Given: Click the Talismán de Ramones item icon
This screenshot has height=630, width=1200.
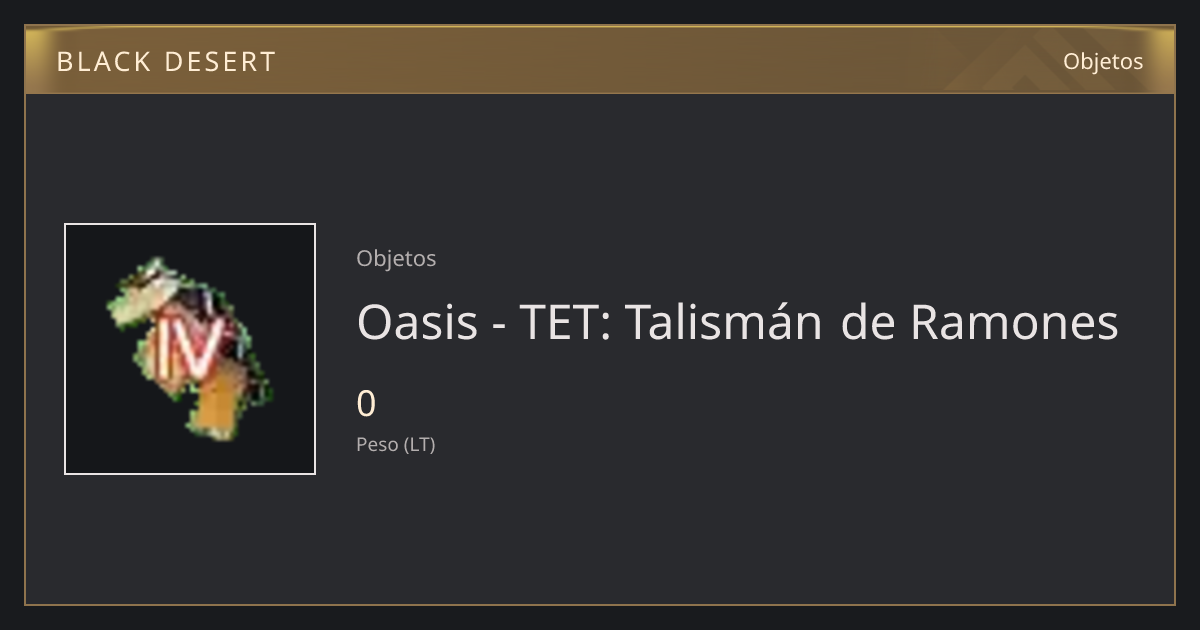Looking at the screenshot, I should pos(190,349).
